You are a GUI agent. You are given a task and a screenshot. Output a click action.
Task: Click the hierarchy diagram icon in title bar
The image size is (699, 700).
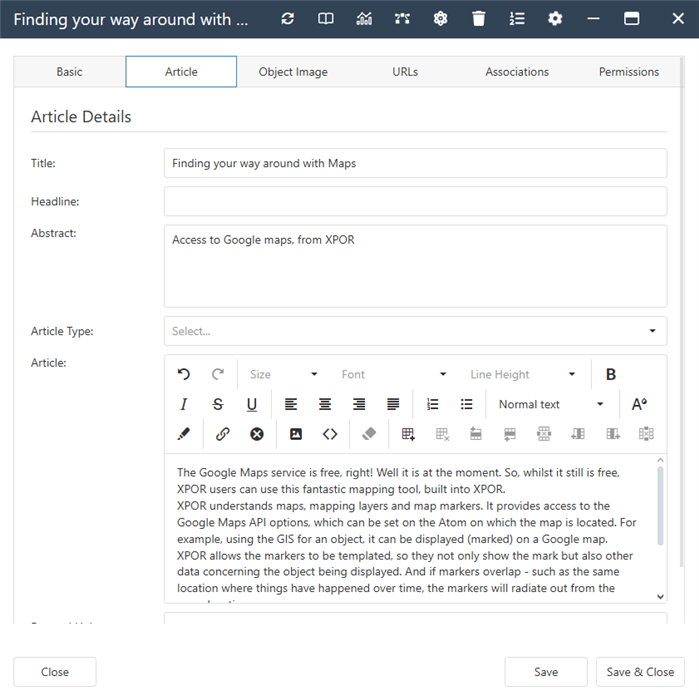coord(402,19)
